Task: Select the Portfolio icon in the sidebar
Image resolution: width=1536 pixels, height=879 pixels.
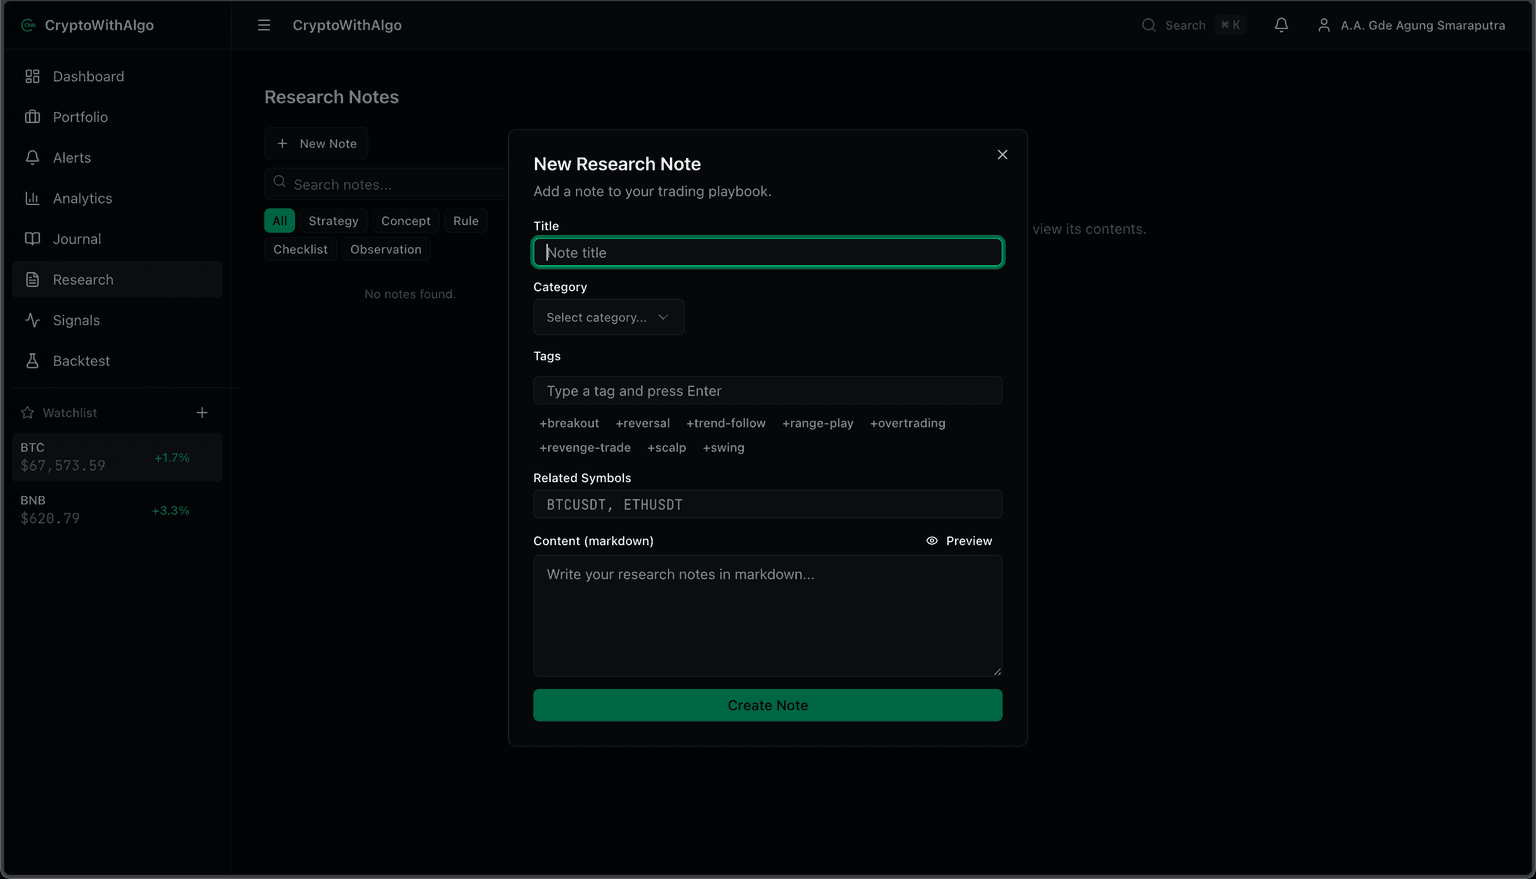Action: coord(33,117)
